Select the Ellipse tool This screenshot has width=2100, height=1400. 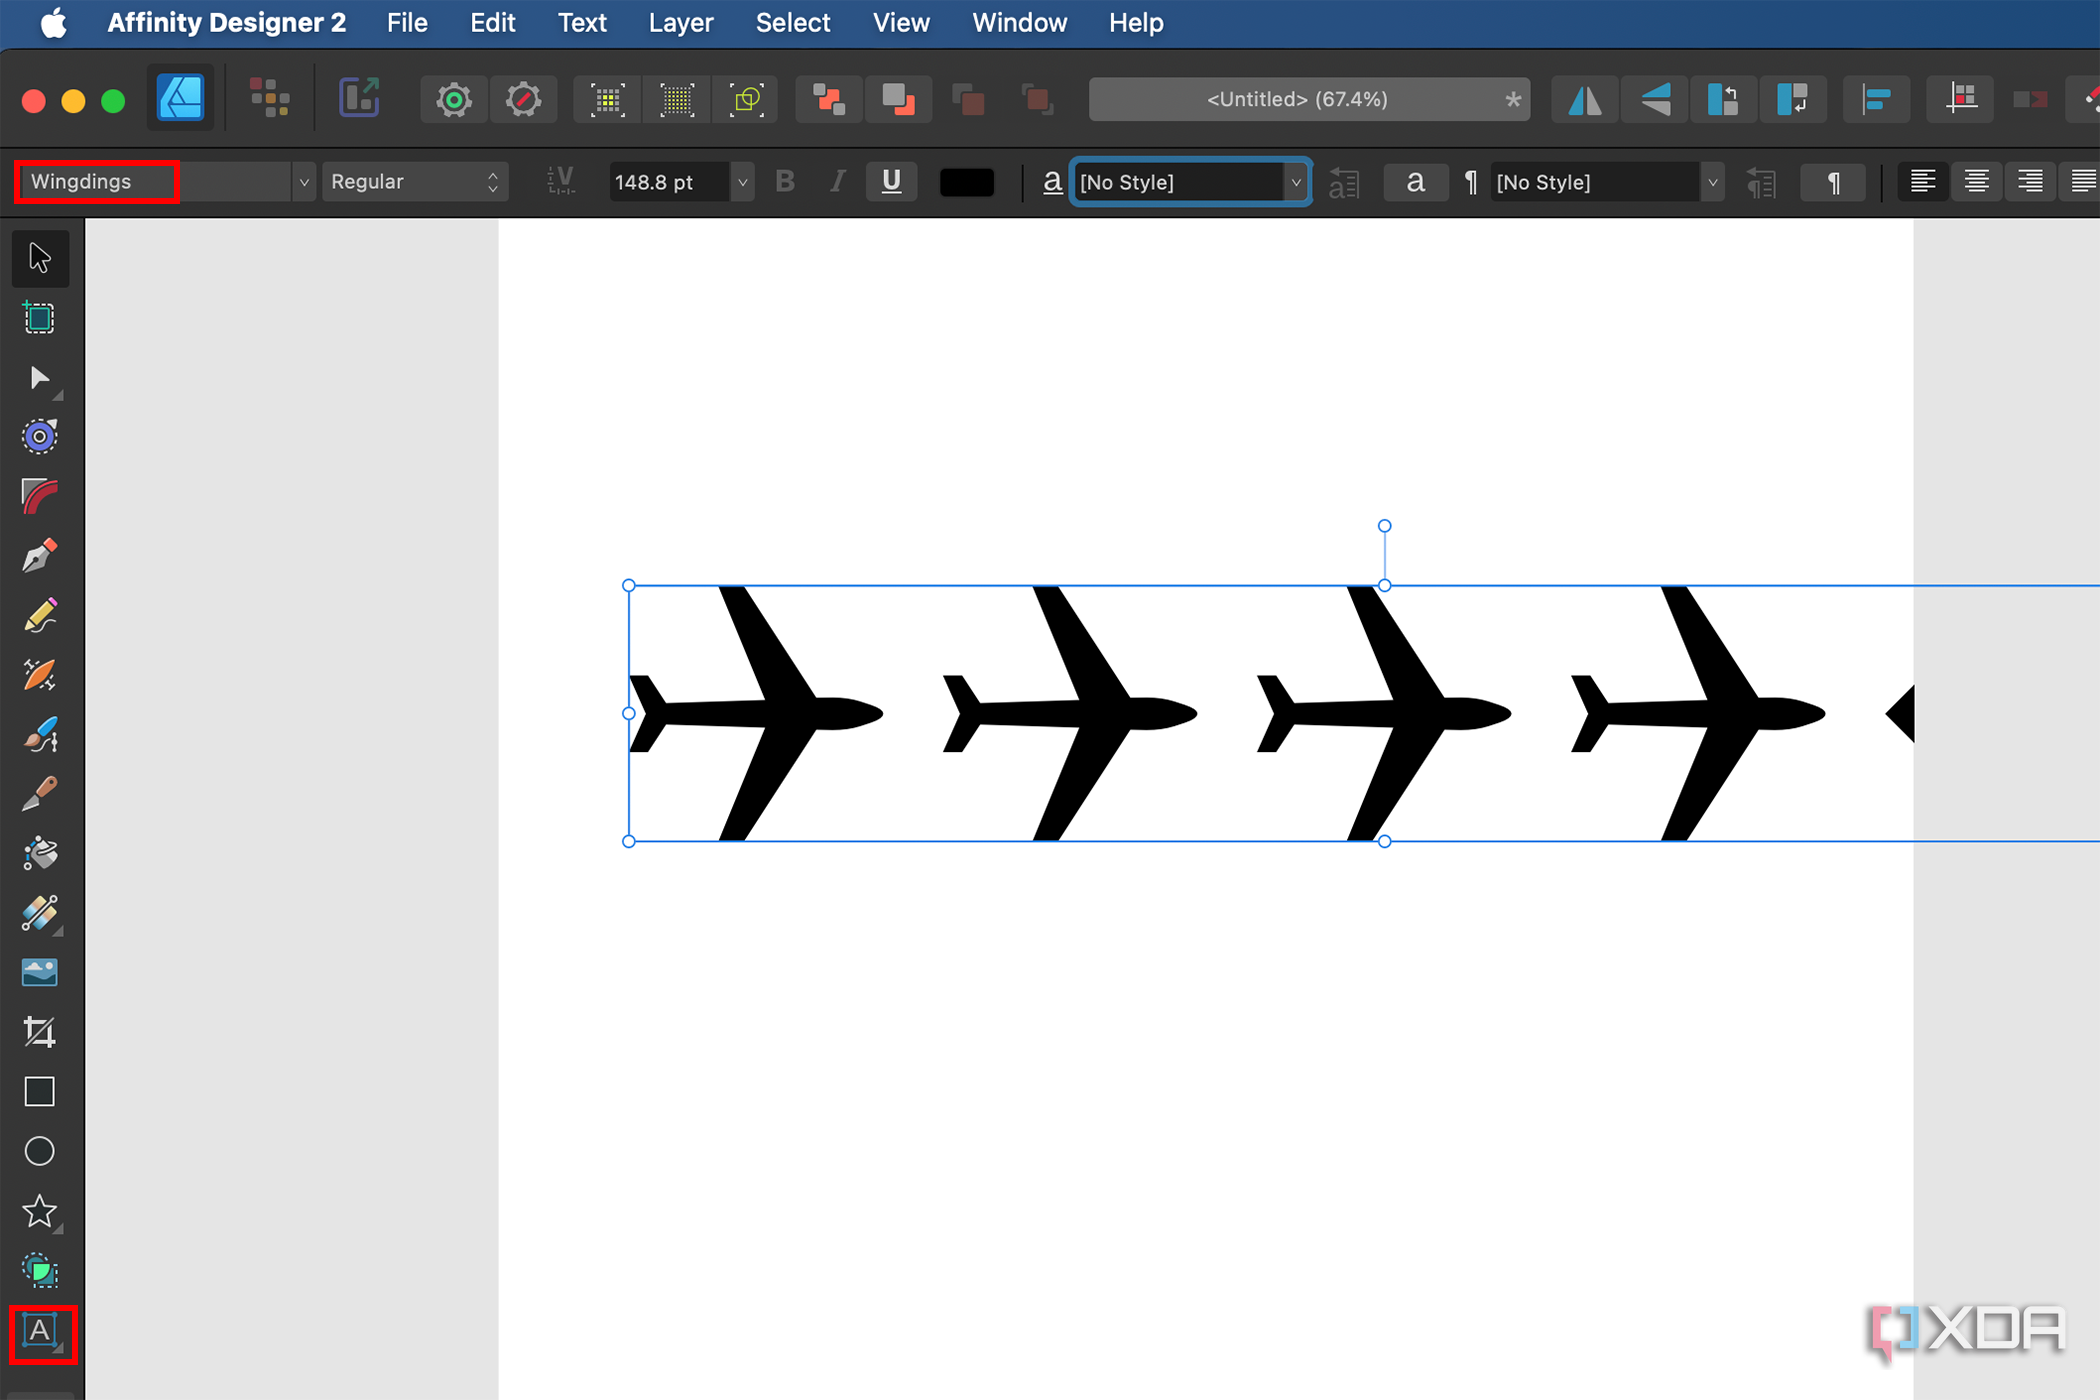(x=40, y=1151)
